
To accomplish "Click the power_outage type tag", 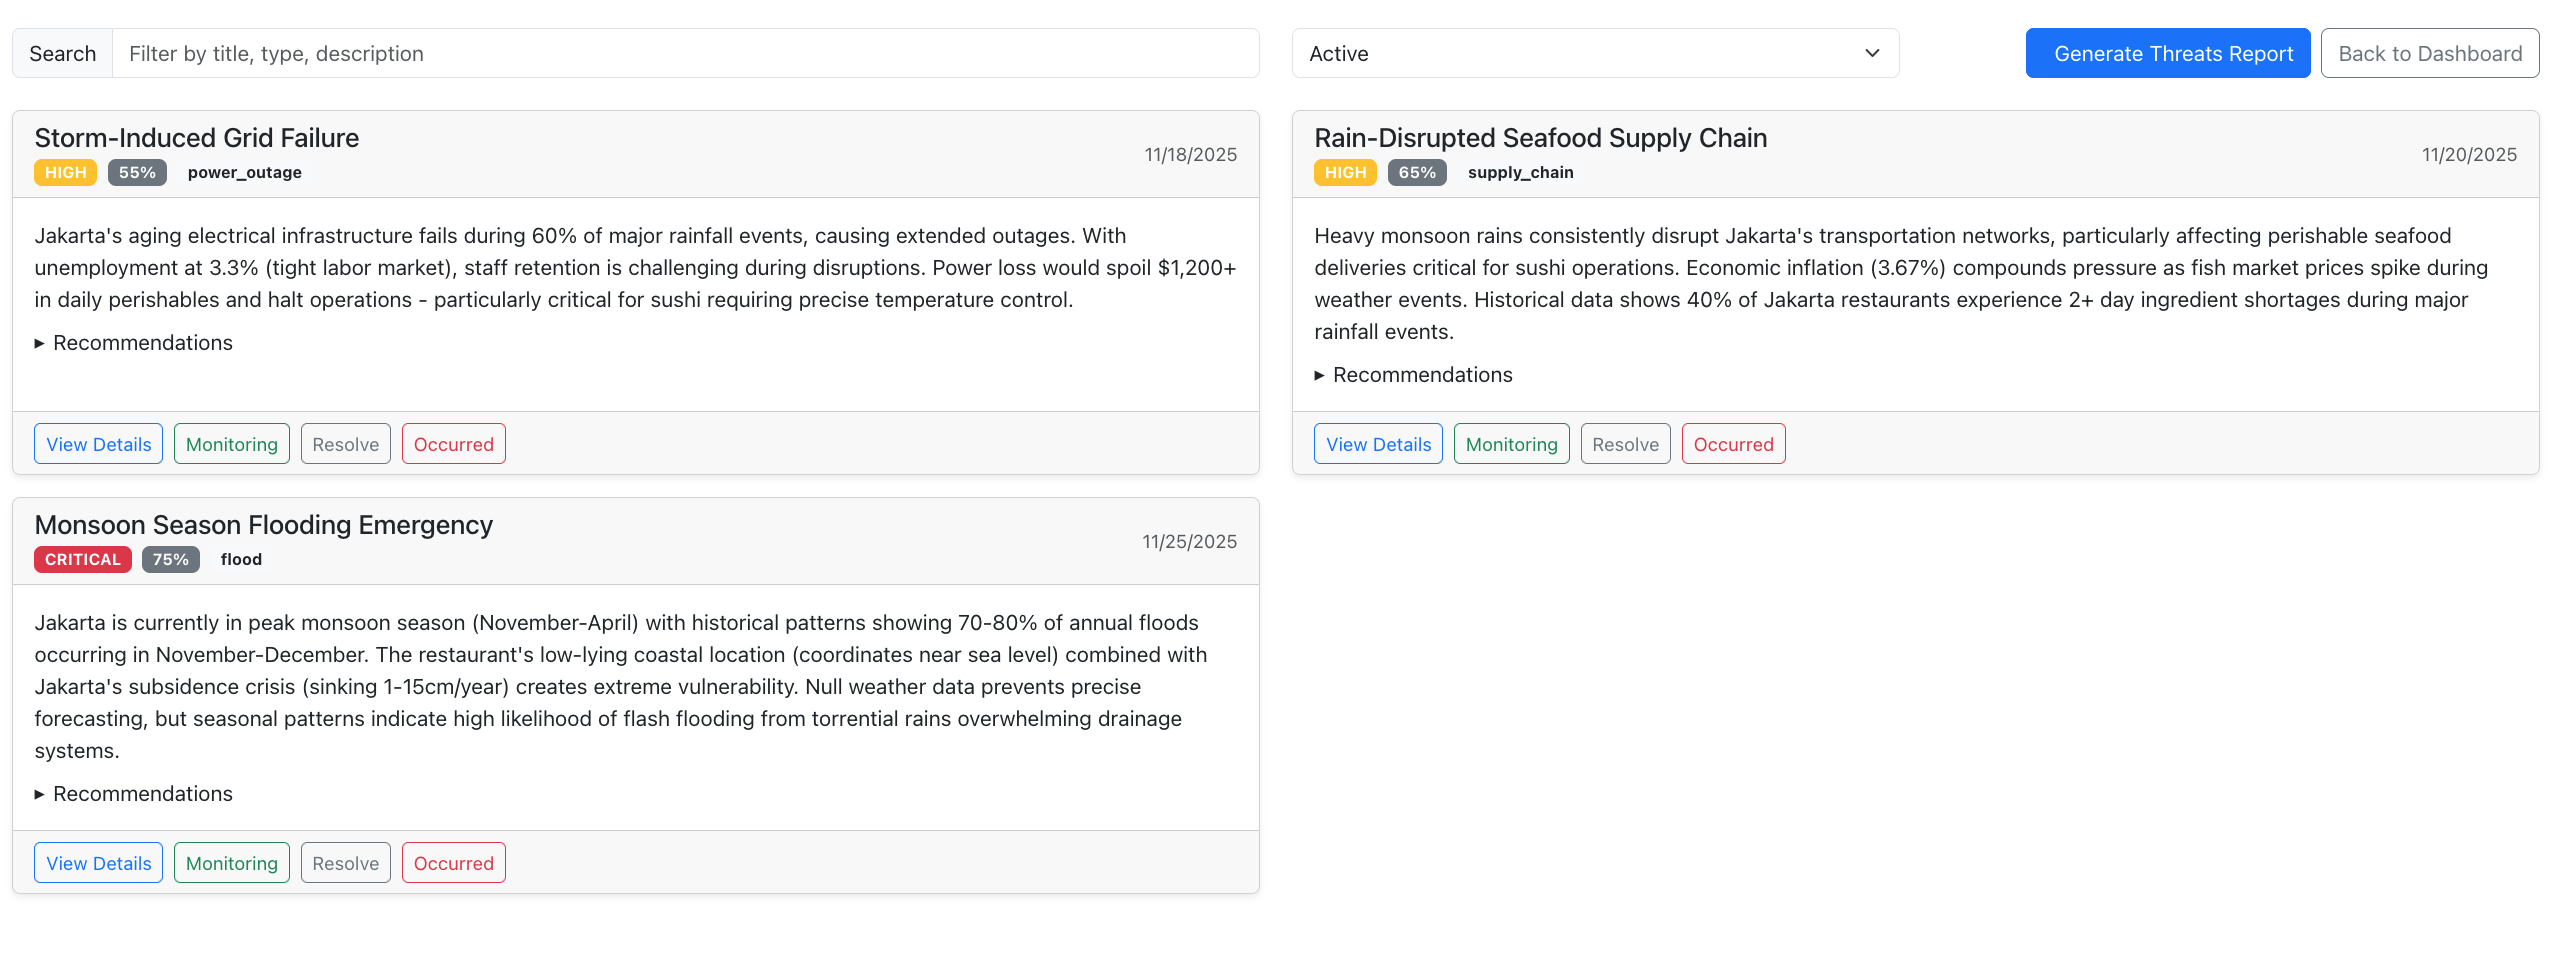I will pyautogui.click(x=244, y=172).
